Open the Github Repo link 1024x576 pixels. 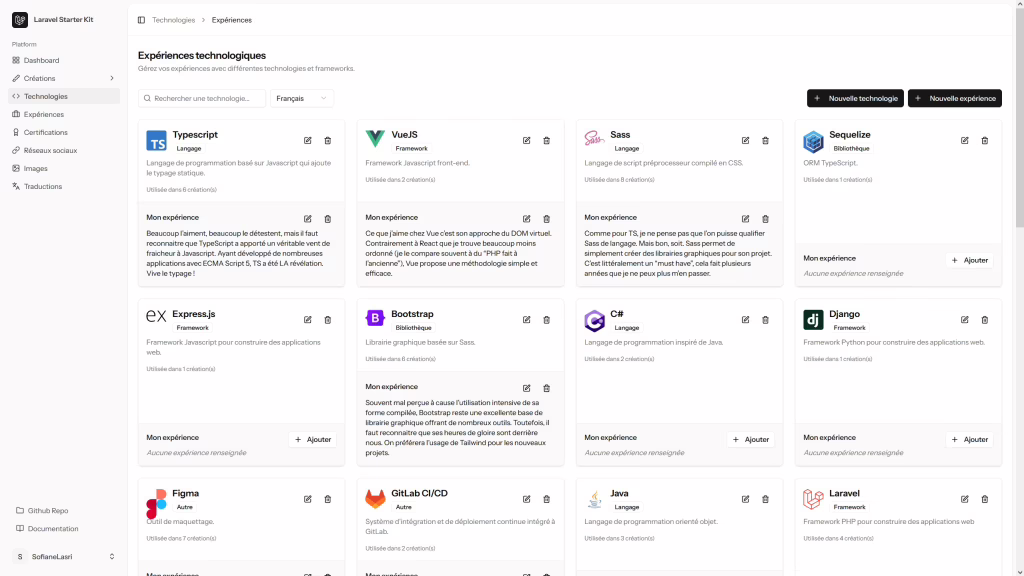[63, 511]
